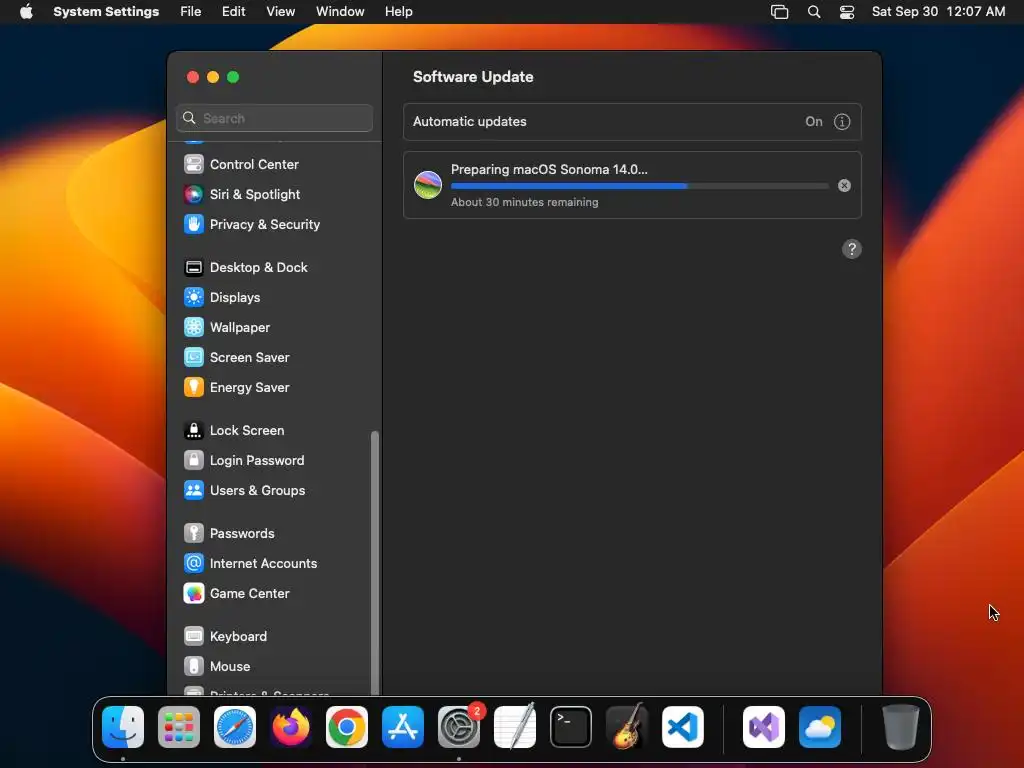Click the Stage Manager menu bar icon

780,12
